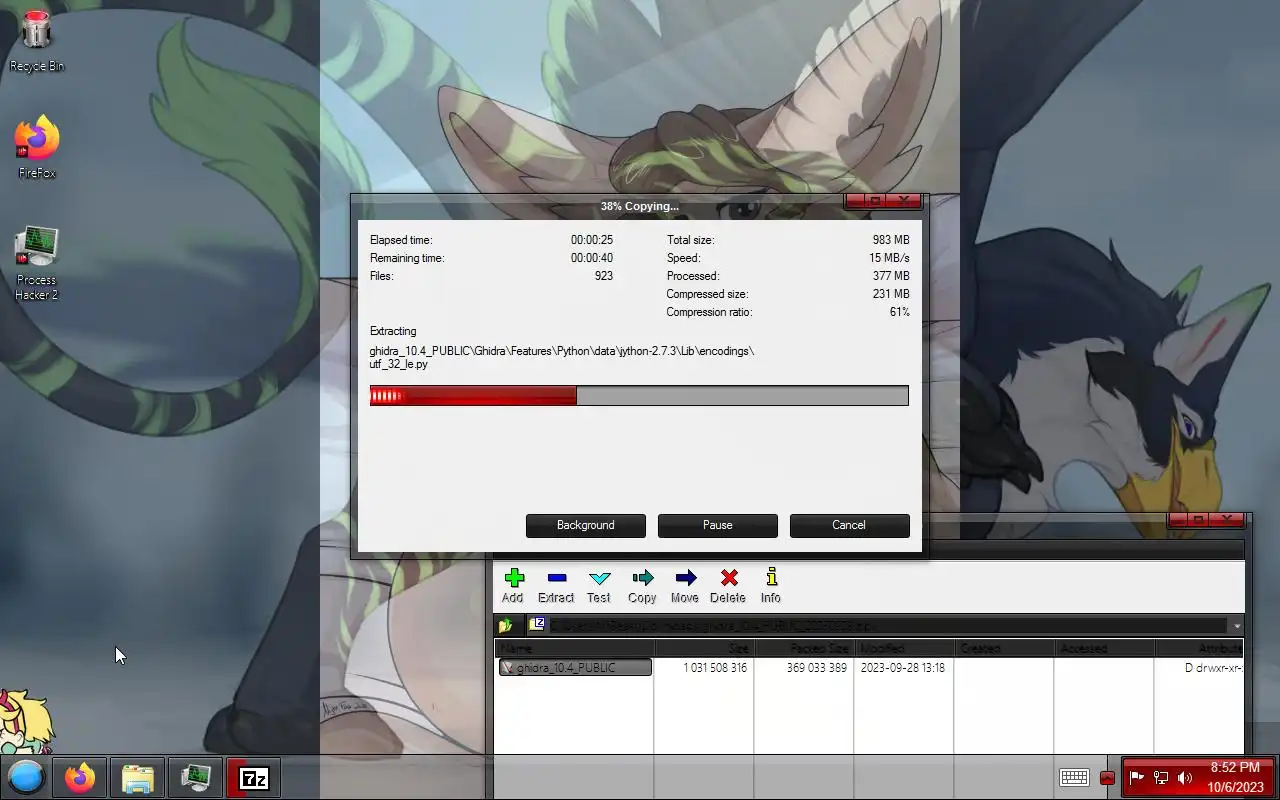Click the Action Center flag tray icon
Image resolution: width=1280 pixels, height=800 pixels.
click(x=1137, y=777)
